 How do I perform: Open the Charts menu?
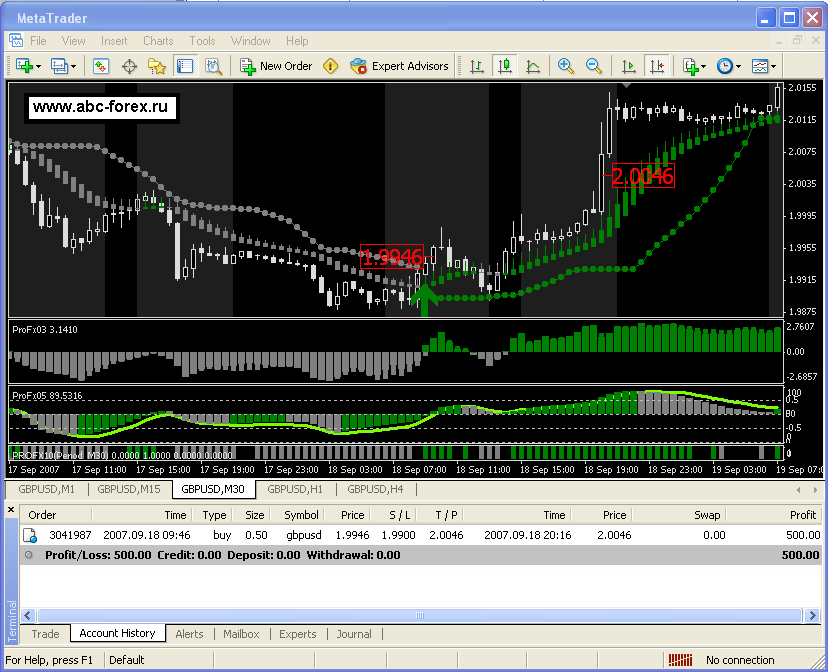tap(158, 41)
